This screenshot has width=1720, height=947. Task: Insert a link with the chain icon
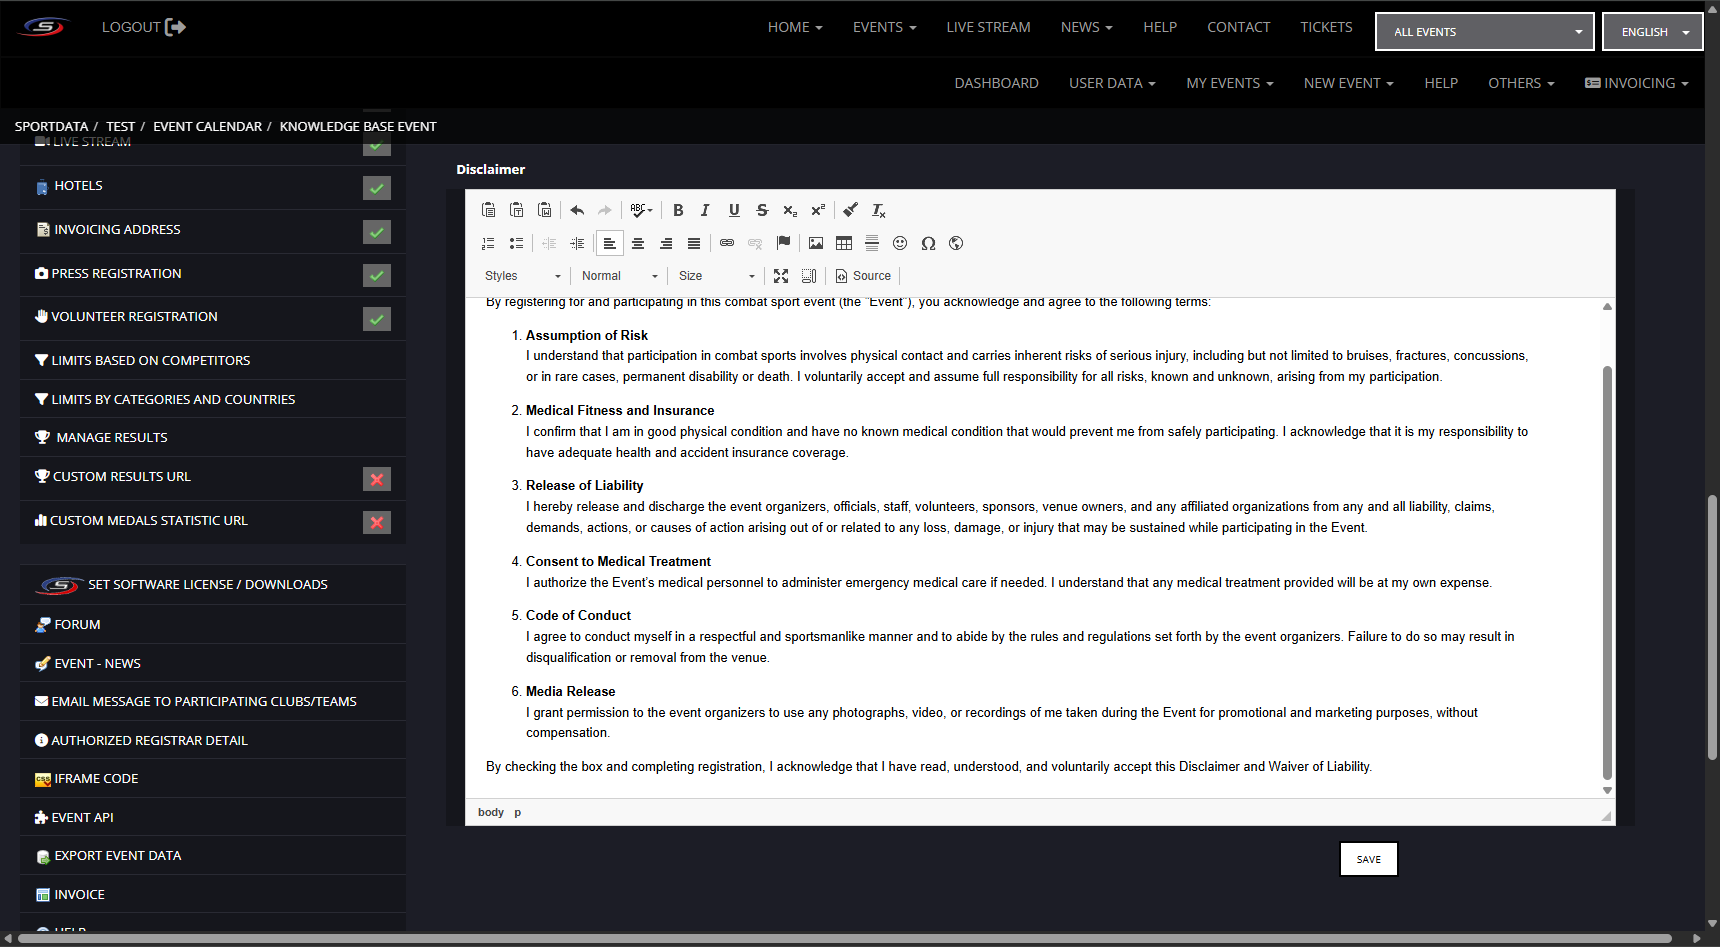pyautogui.click(x=727, y=243)
